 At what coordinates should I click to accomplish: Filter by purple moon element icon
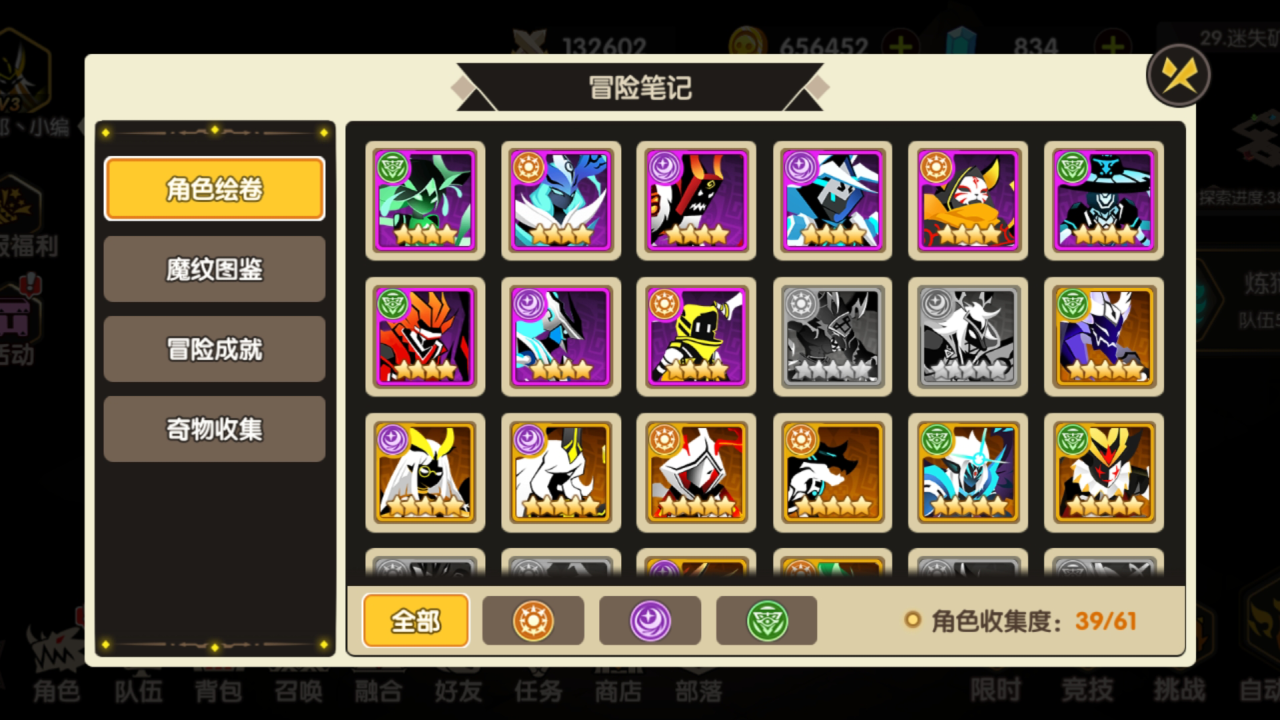point(650,621)
